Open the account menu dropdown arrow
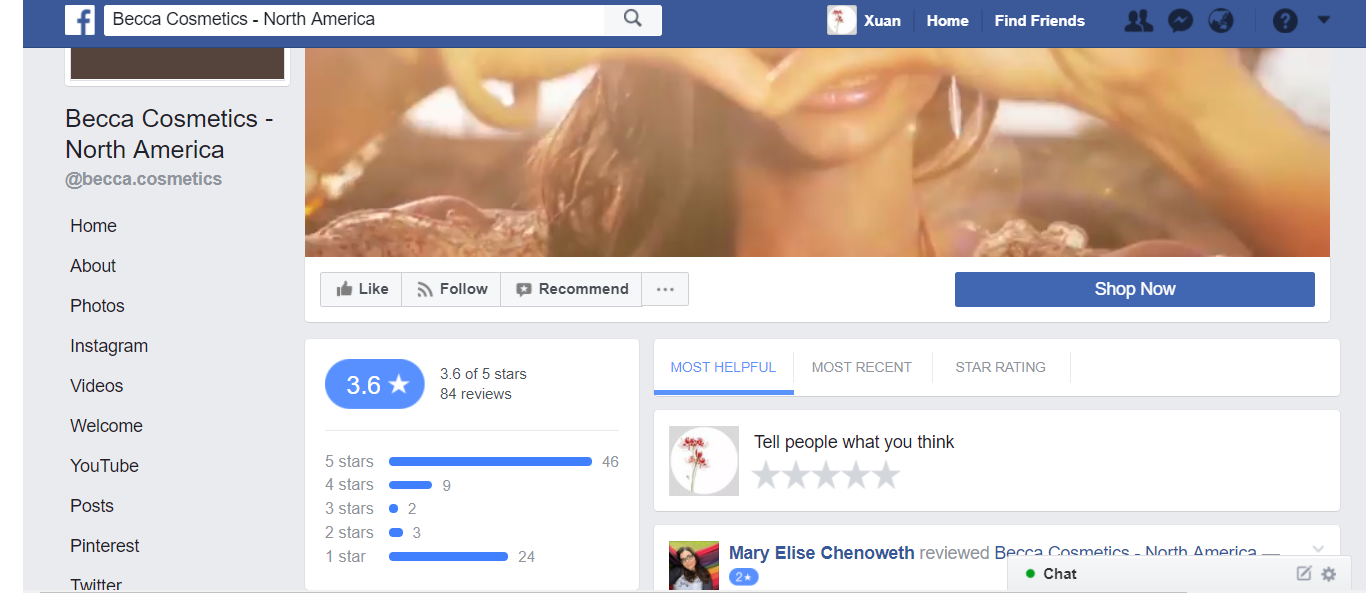The height and width of the screenshot is (593, 1366). click(x=1324, y=19)
